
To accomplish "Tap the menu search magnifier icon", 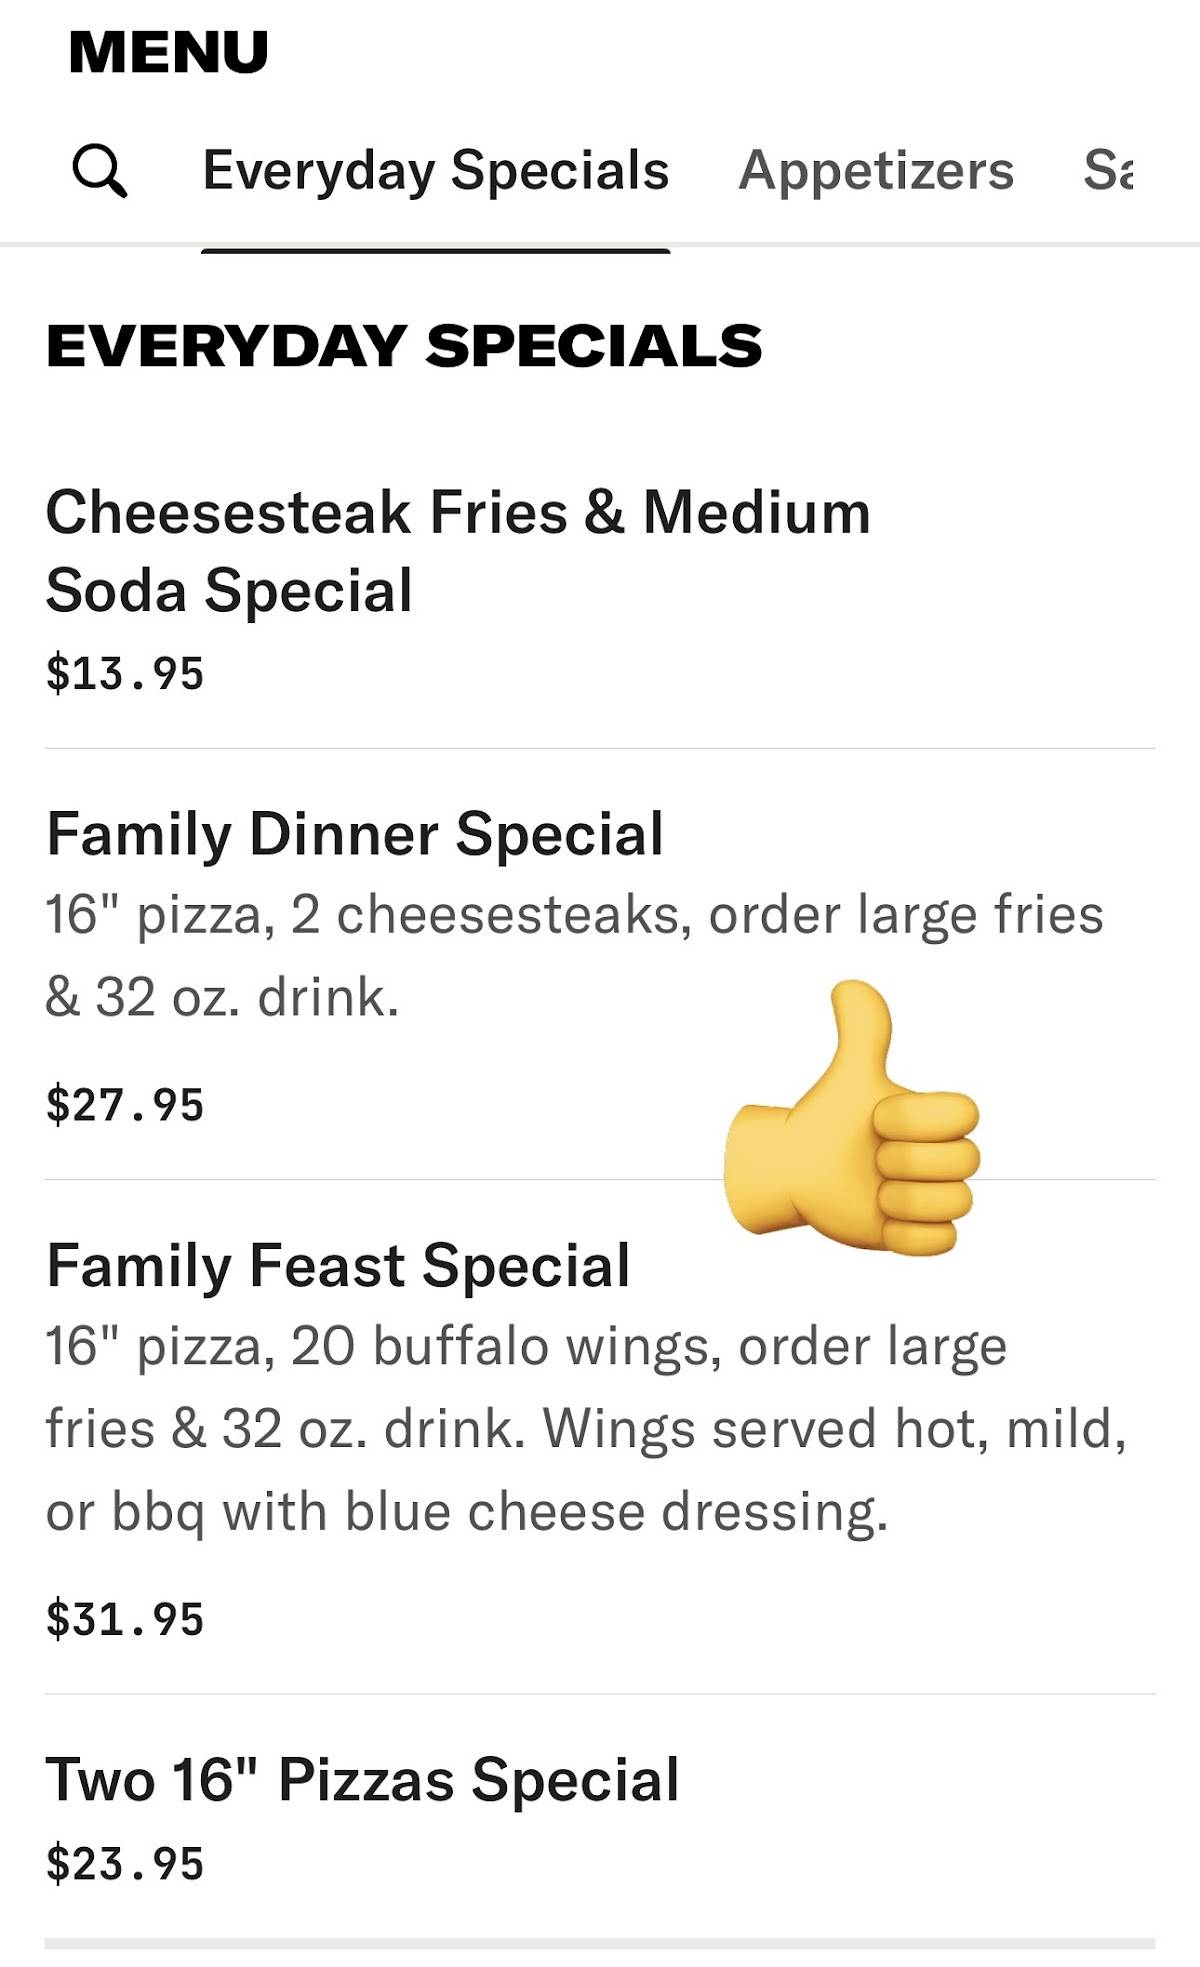I will click(x=100, y=171).
